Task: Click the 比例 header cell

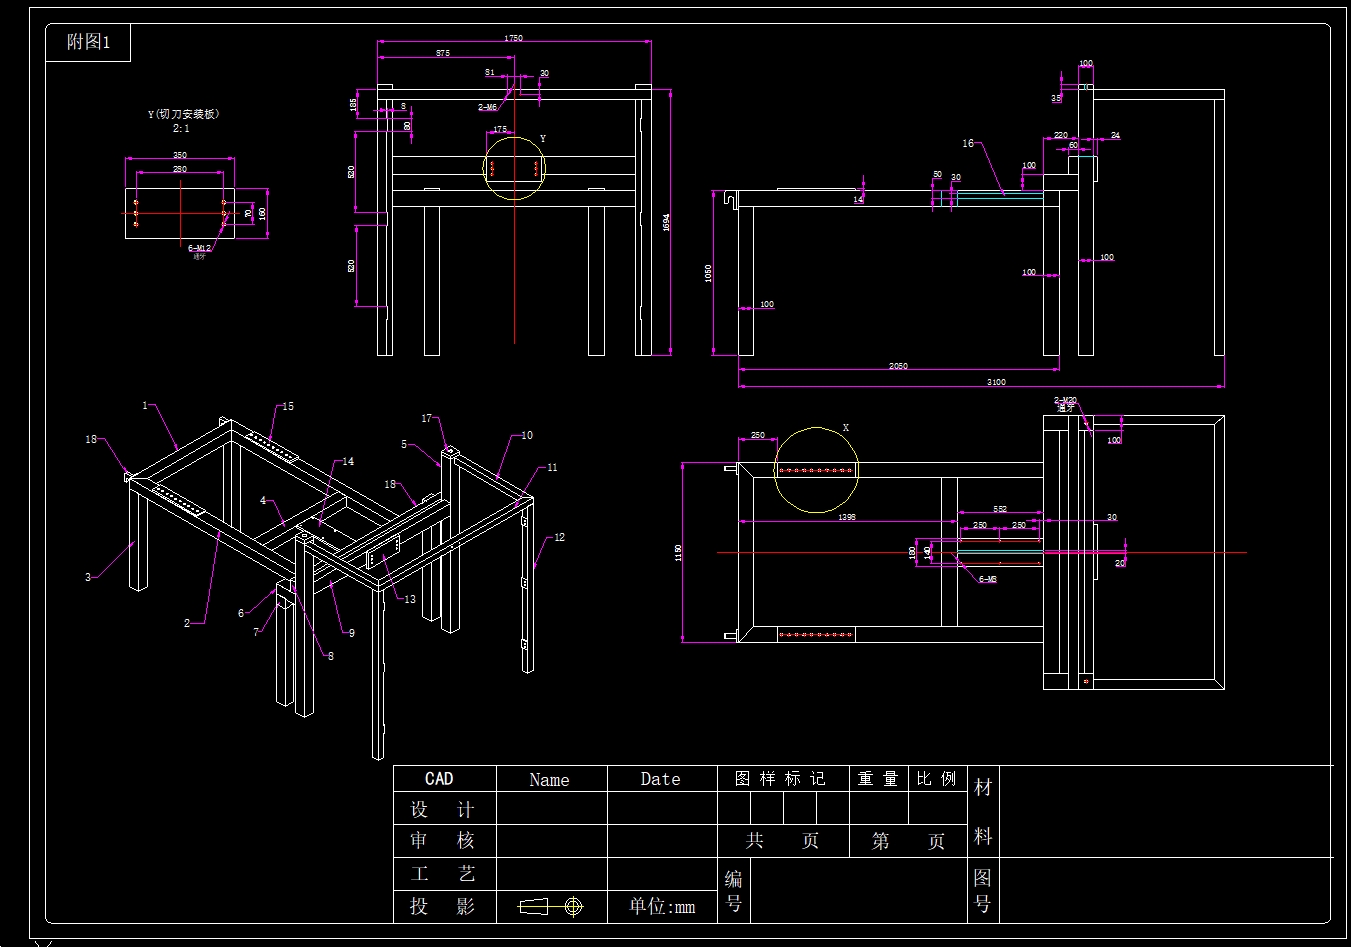Action: [x=937, y=779]
